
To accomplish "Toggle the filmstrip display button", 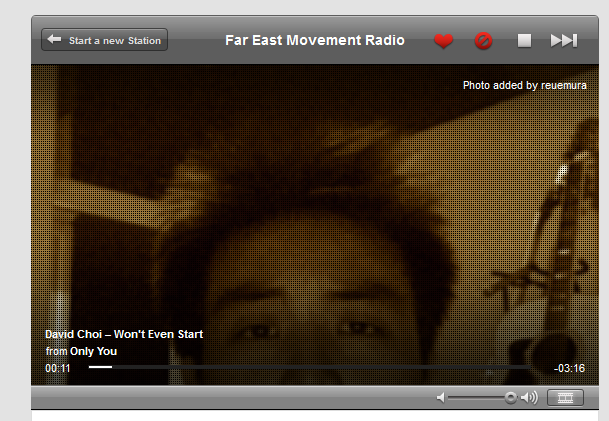I will point(565,397).
